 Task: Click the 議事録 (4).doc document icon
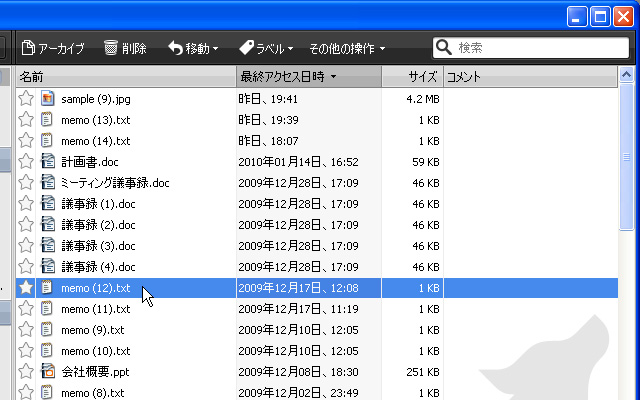[x=48, y=266]
